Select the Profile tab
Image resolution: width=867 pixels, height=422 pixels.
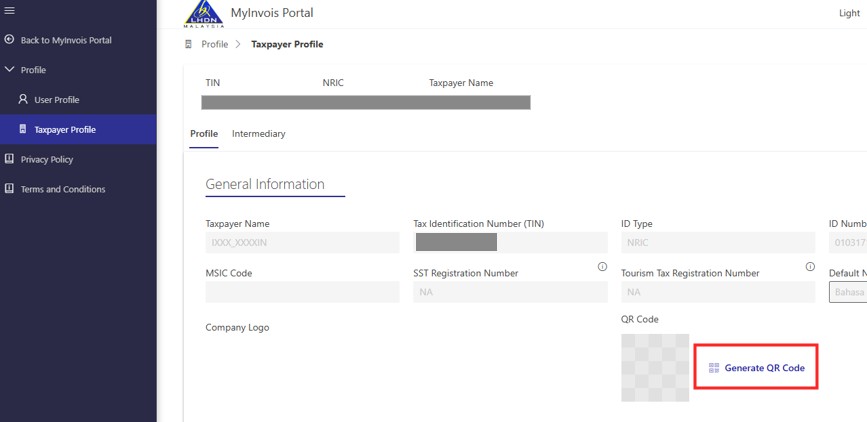point(204,134)
